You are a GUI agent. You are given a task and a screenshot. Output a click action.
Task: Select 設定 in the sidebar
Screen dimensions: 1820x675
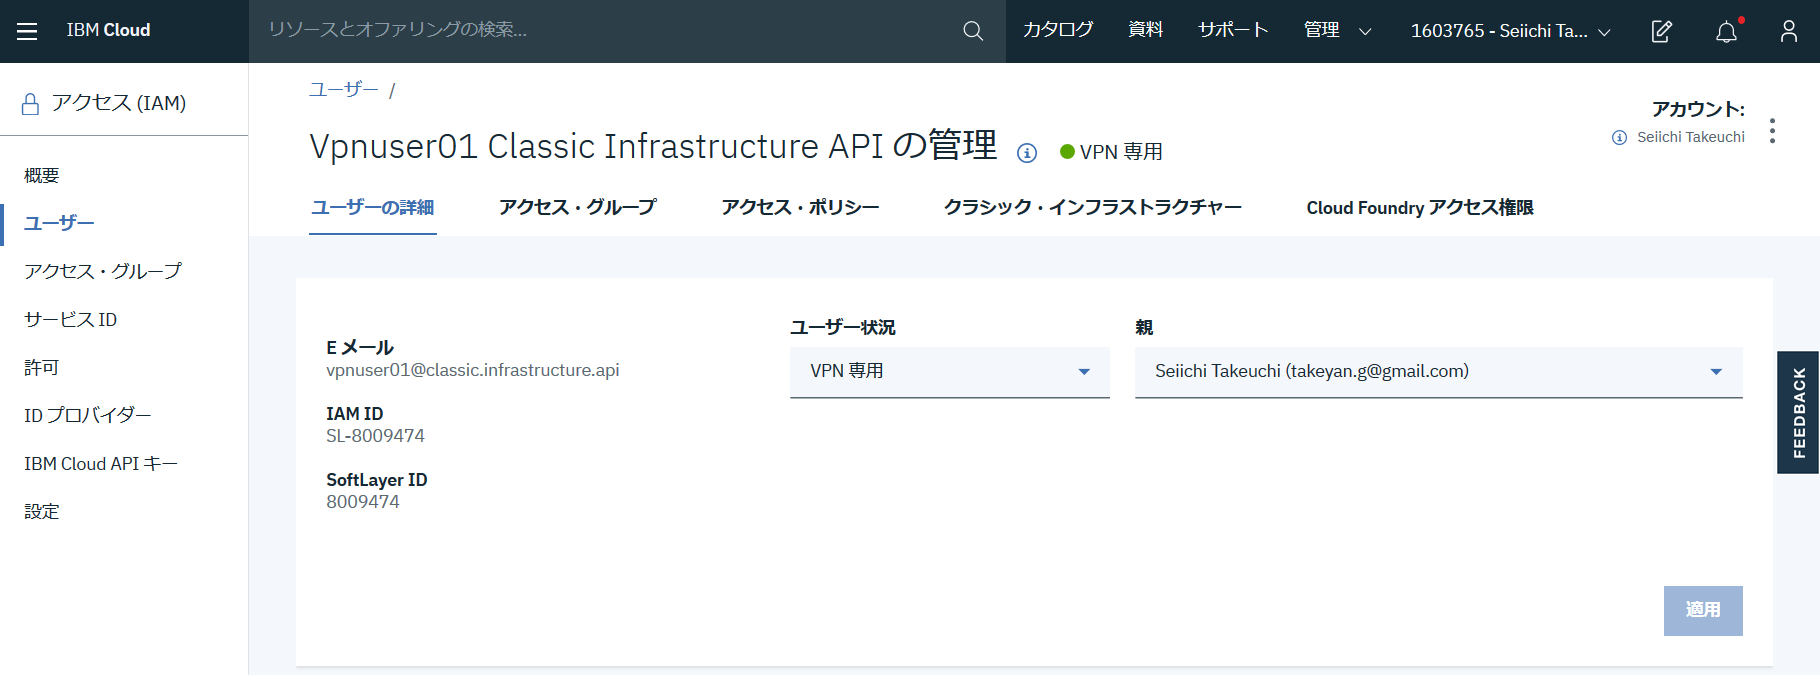(42, 512)
